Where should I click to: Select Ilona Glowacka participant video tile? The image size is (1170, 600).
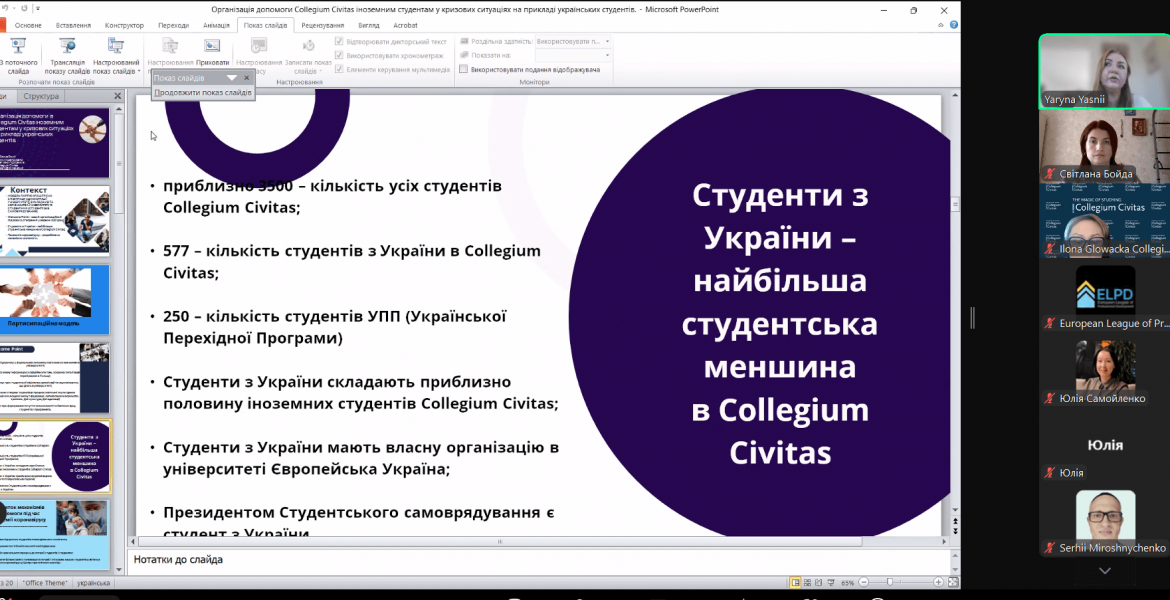[x=1104, y=222]
